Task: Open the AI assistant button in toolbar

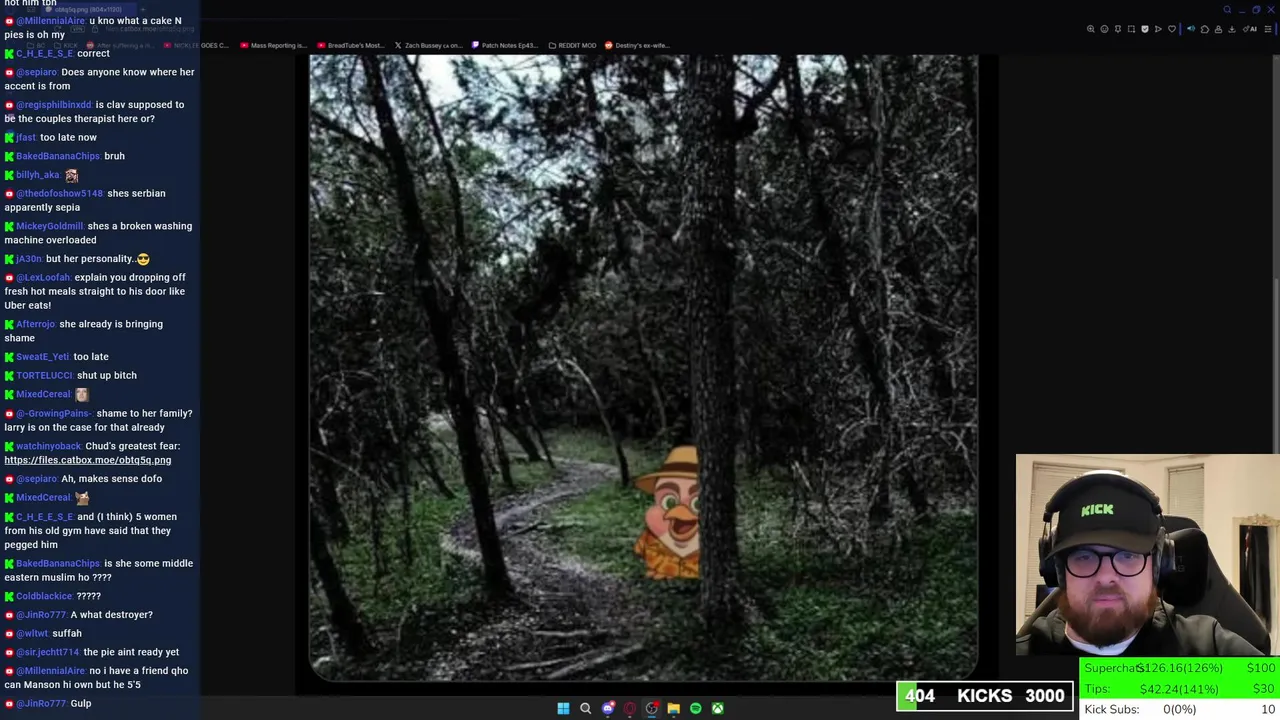Action: pyautogui.click(x=1249, y=29)
